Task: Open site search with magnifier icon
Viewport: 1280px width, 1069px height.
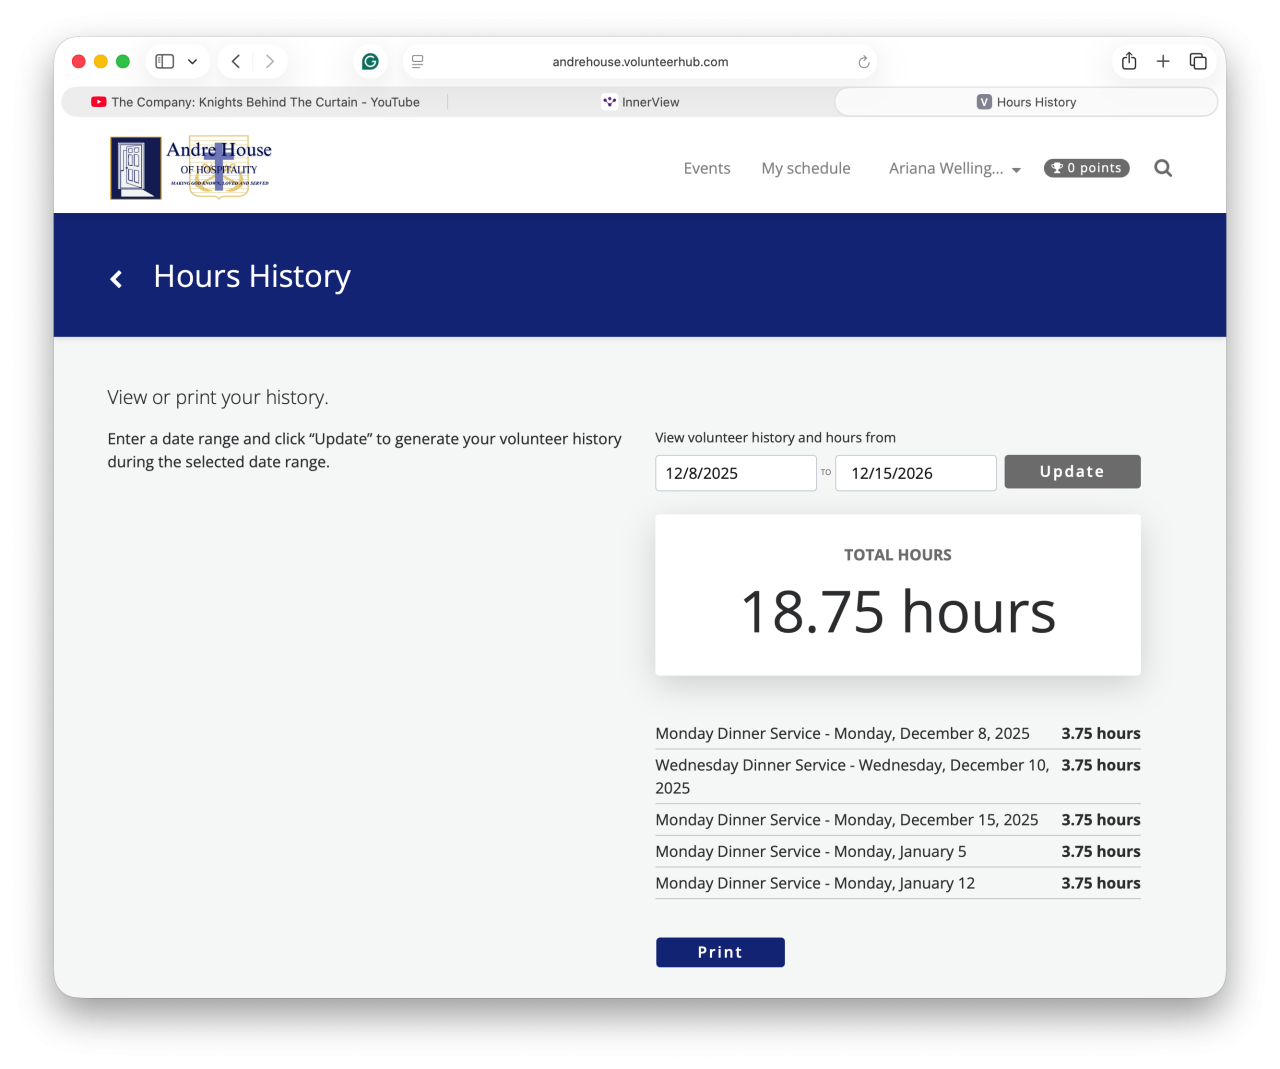Action: [x=1163, y=168]
